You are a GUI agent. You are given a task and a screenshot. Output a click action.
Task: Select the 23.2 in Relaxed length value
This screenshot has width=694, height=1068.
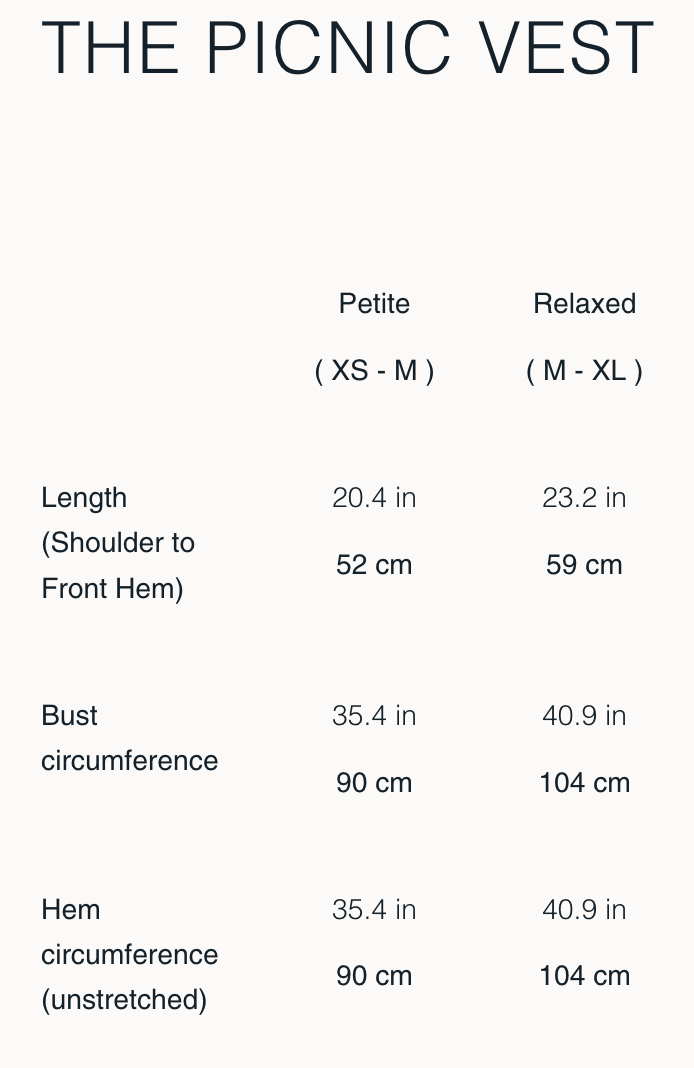584,498
